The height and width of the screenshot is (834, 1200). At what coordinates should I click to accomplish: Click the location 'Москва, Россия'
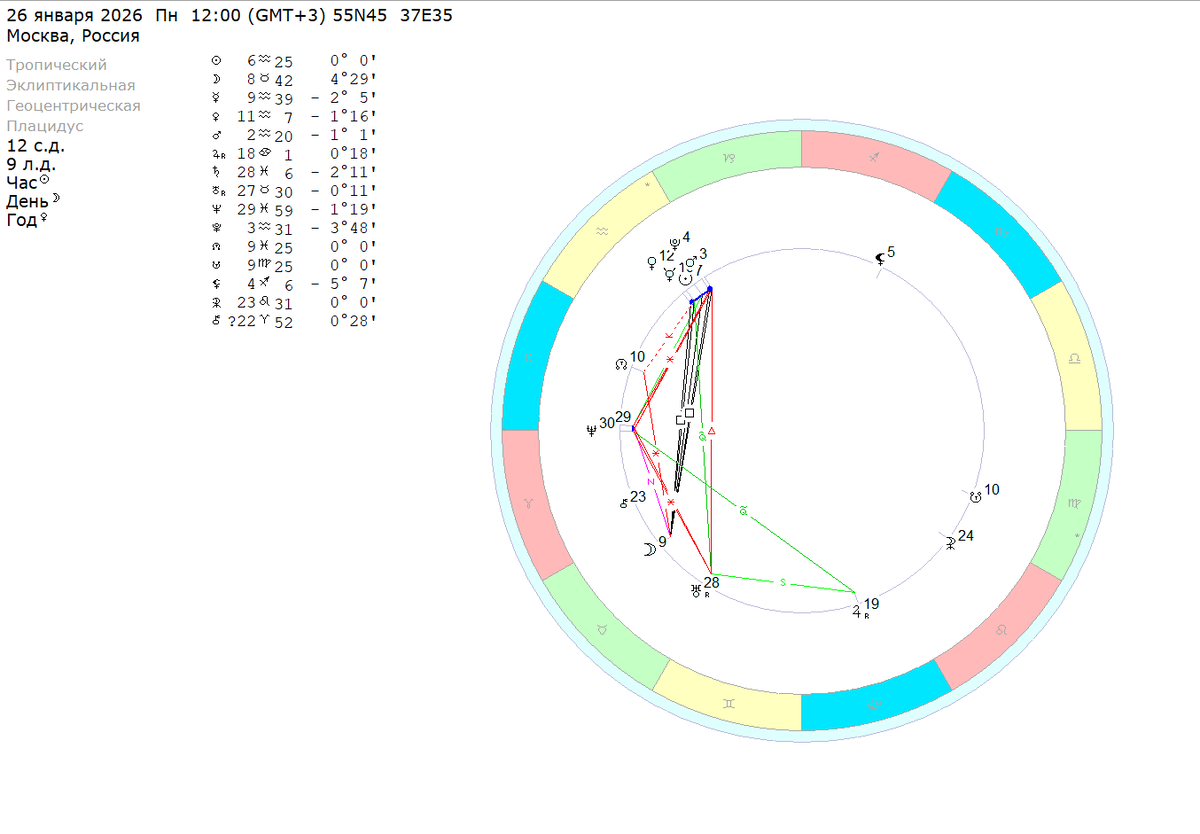[x=73, y=36]
